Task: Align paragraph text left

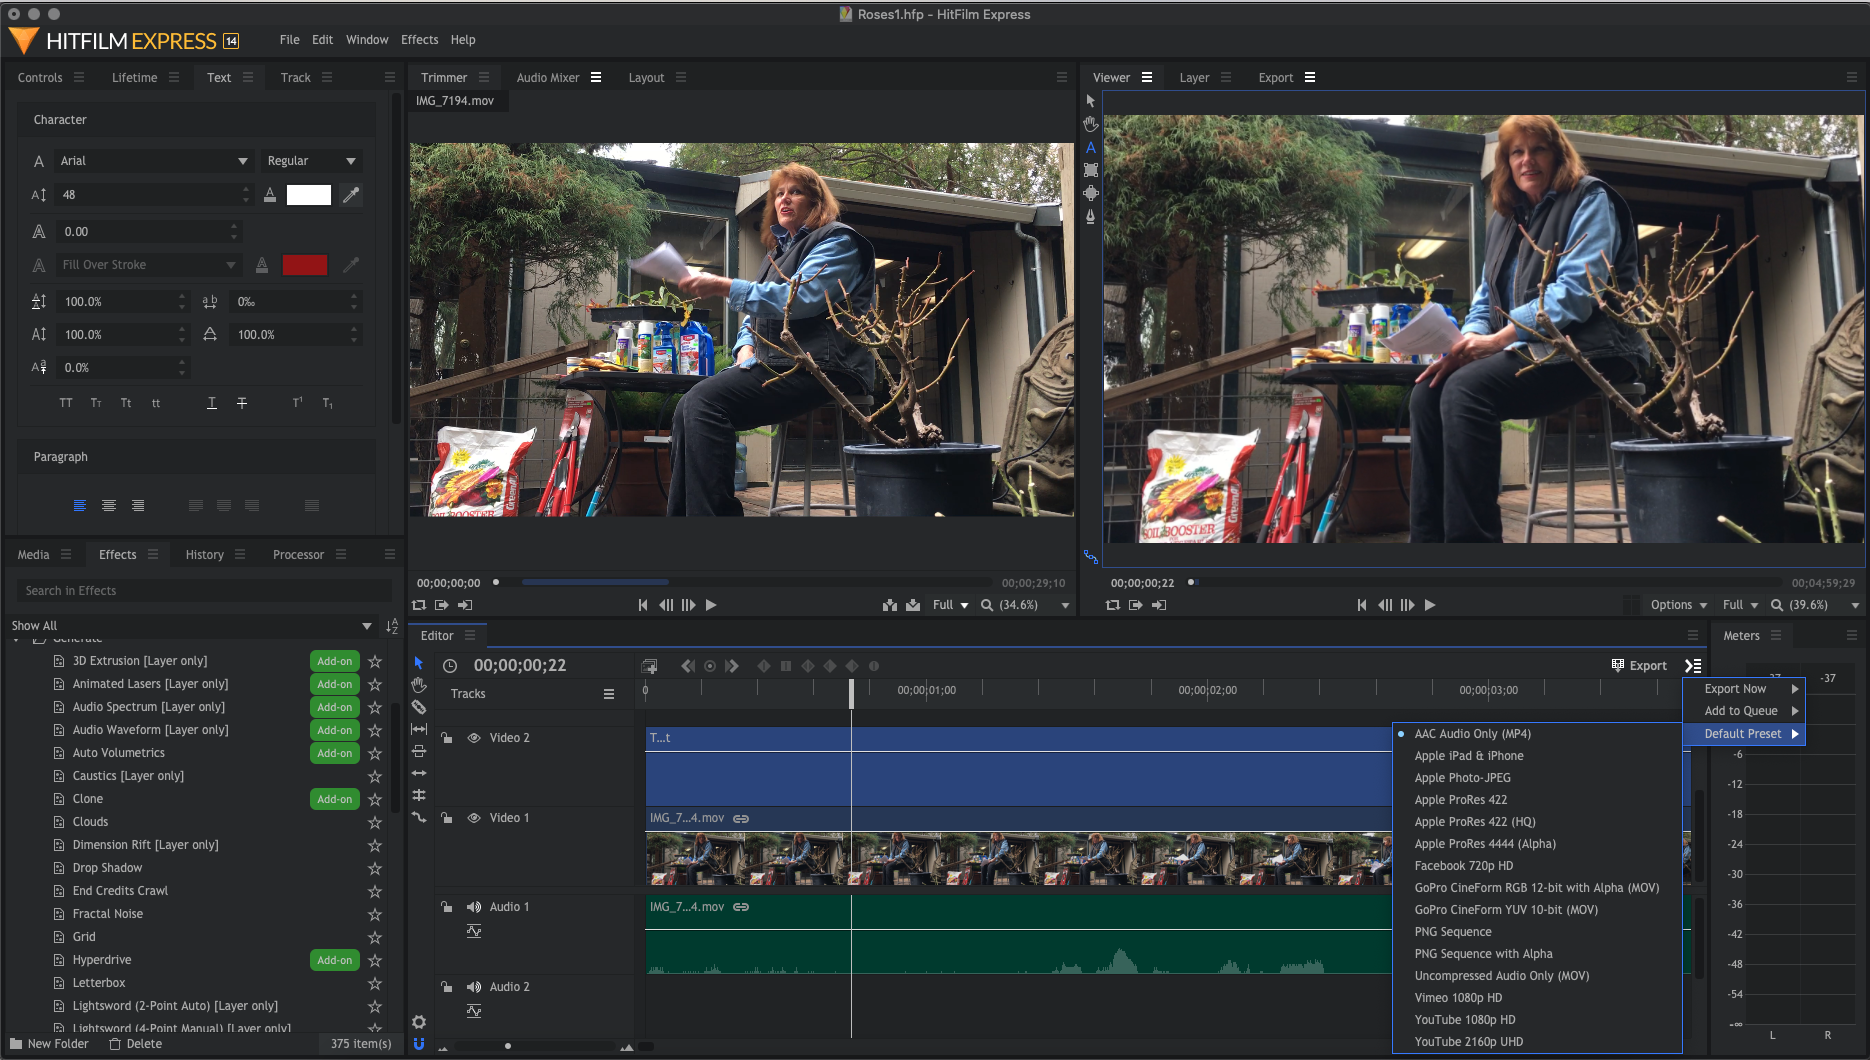Action: click(x=80, y=506)
